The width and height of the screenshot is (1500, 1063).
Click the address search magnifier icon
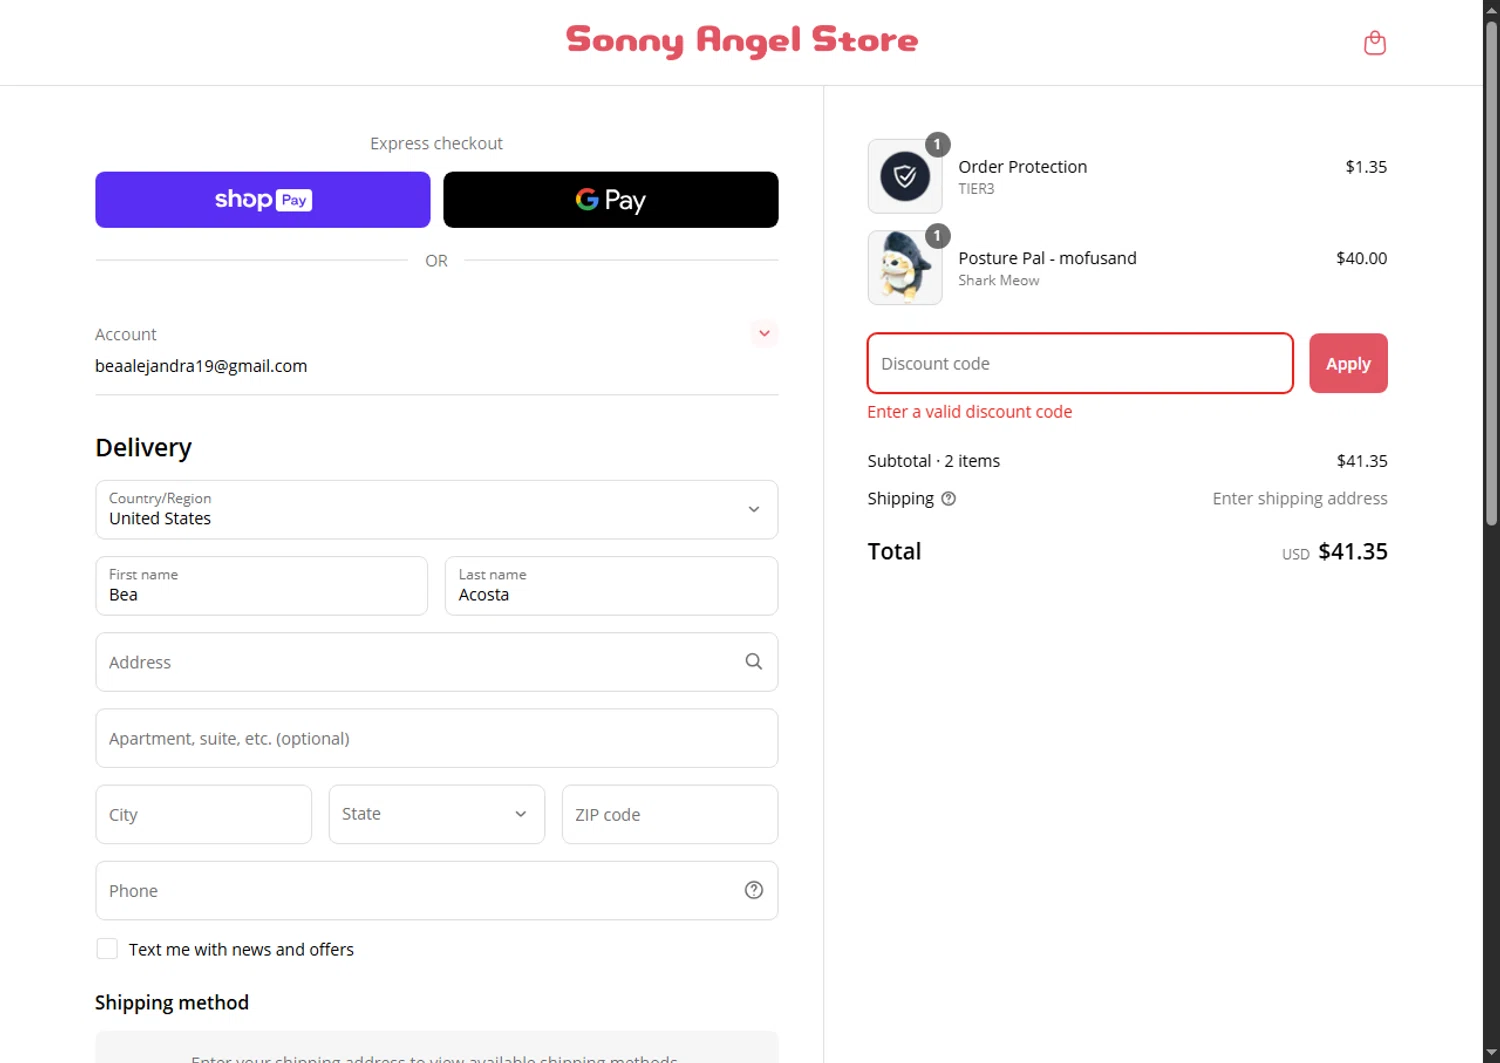753,662
